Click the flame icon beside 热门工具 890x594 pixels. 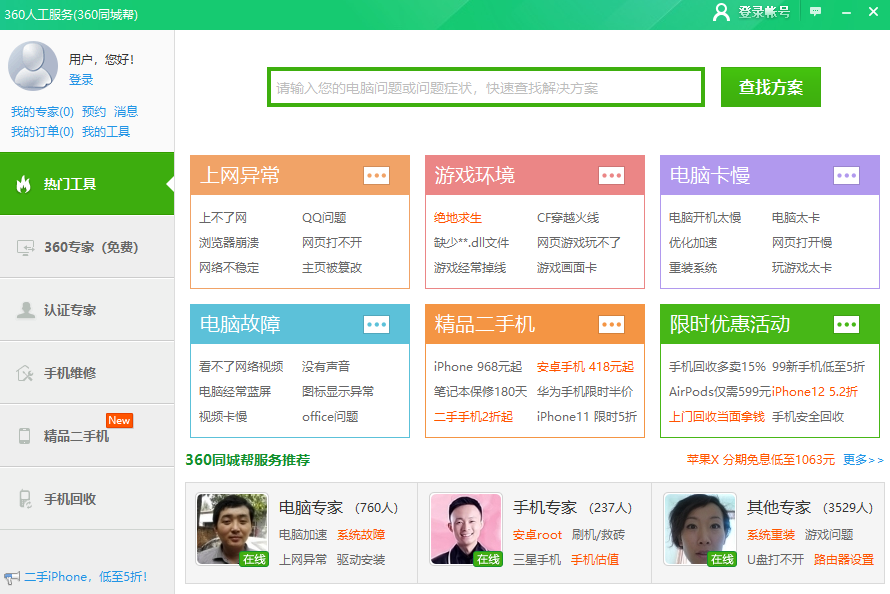(x=23, y=184)
